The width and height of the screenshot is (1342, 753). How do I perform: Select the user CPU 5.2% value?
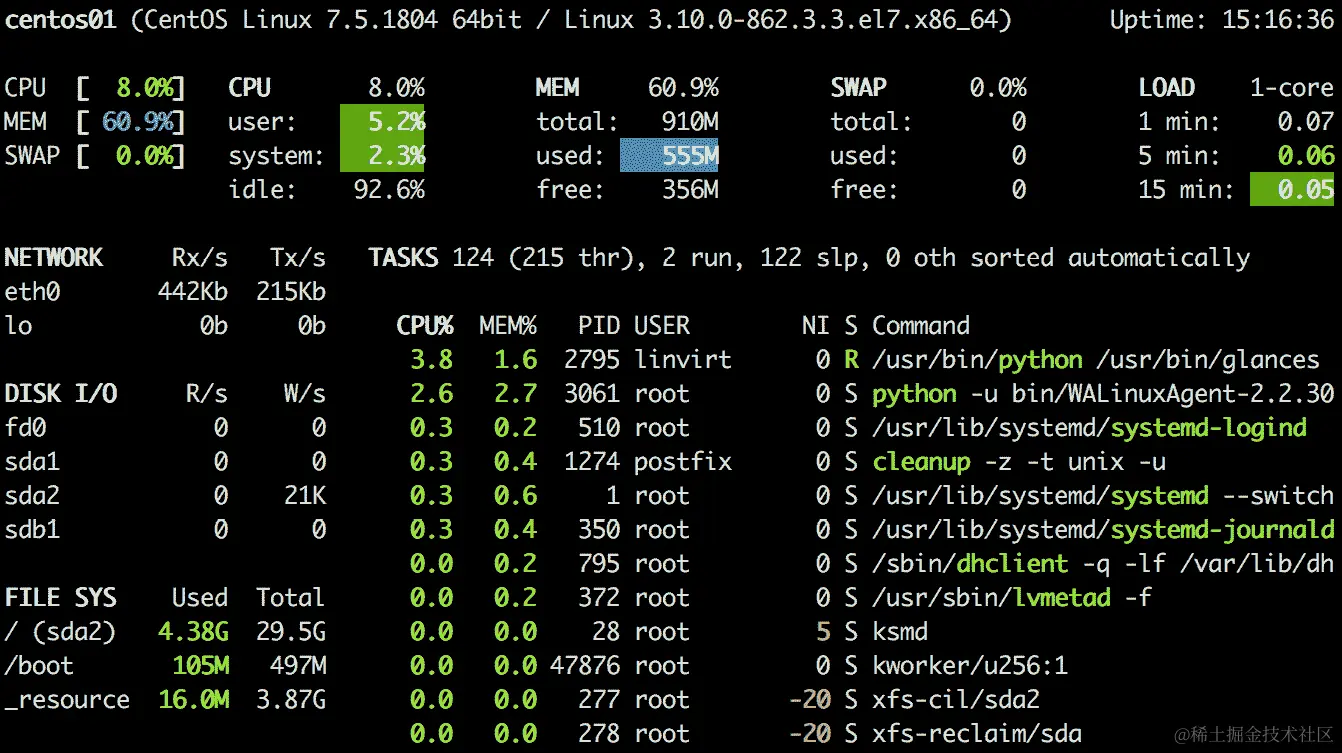coord(396,122)
